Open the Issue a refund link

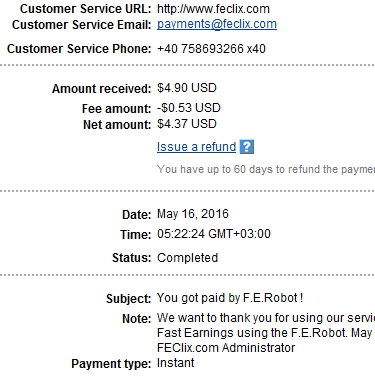coord(196,147)
